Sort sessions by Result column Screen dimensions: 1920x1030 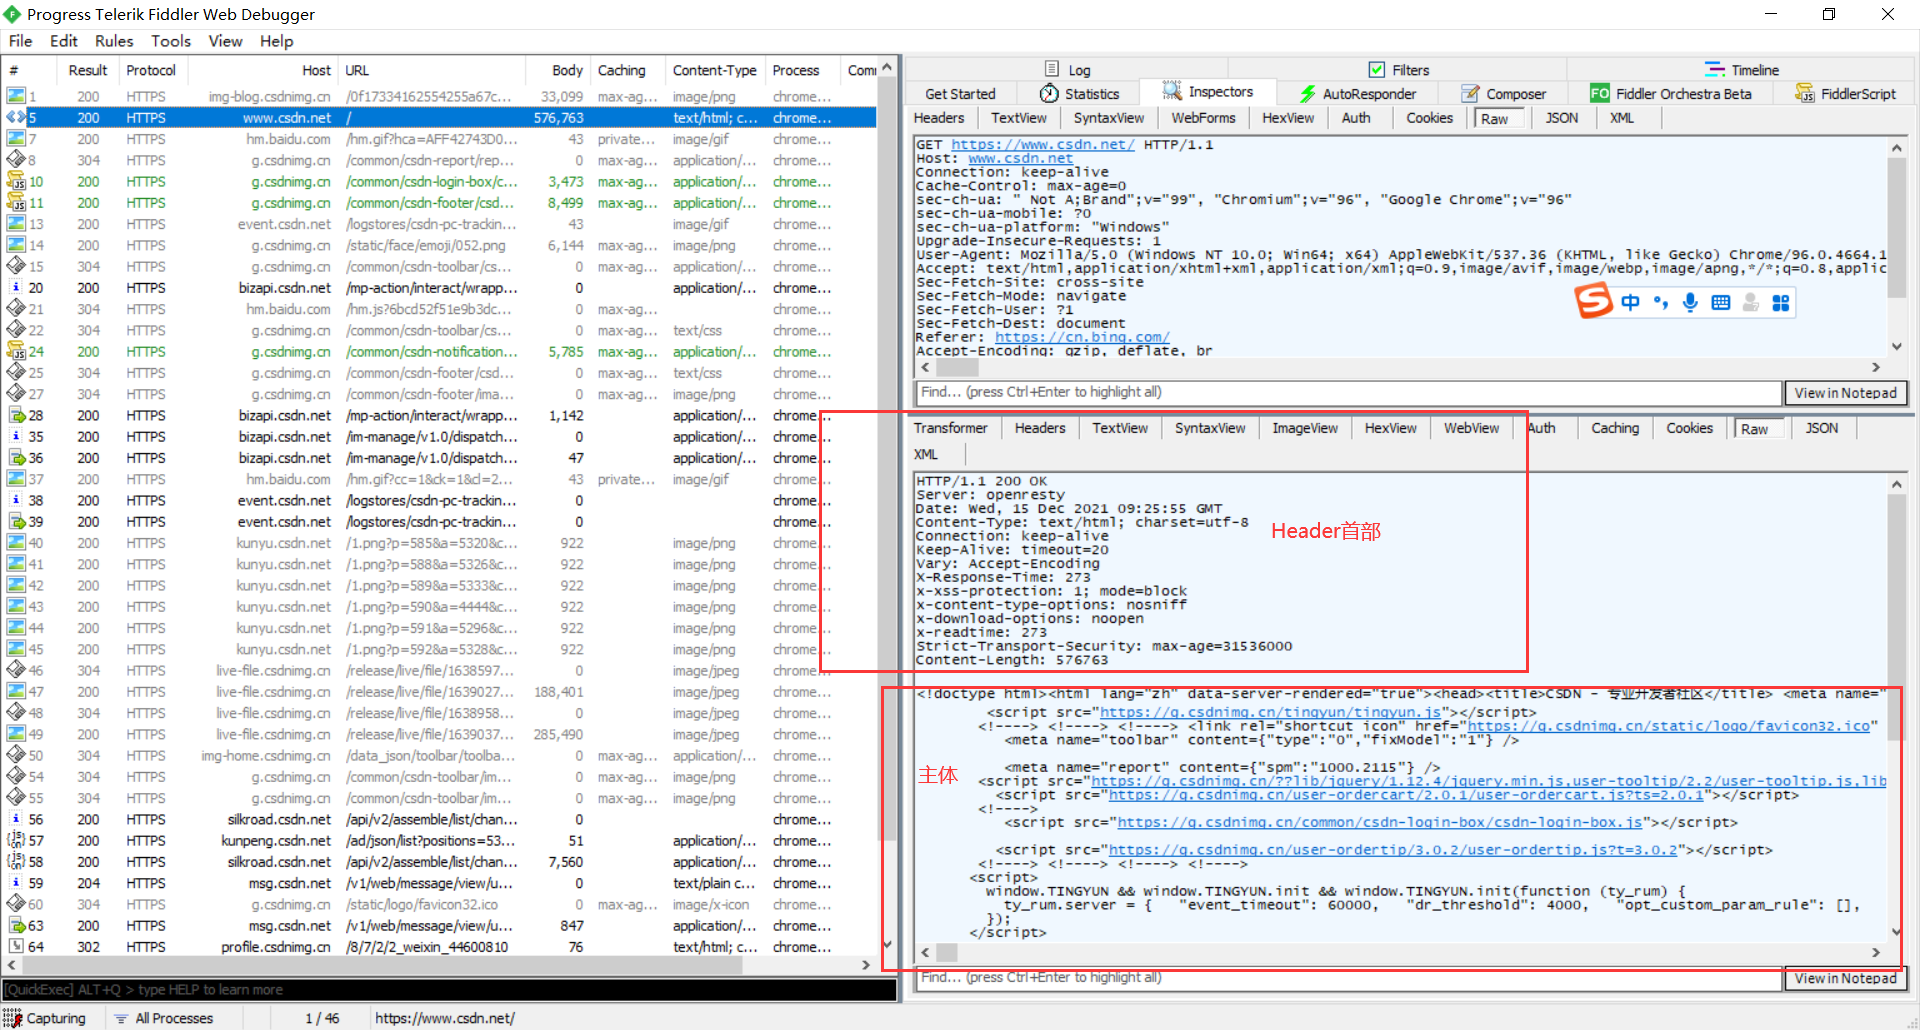pyautogui.click(x=88, y=70)
